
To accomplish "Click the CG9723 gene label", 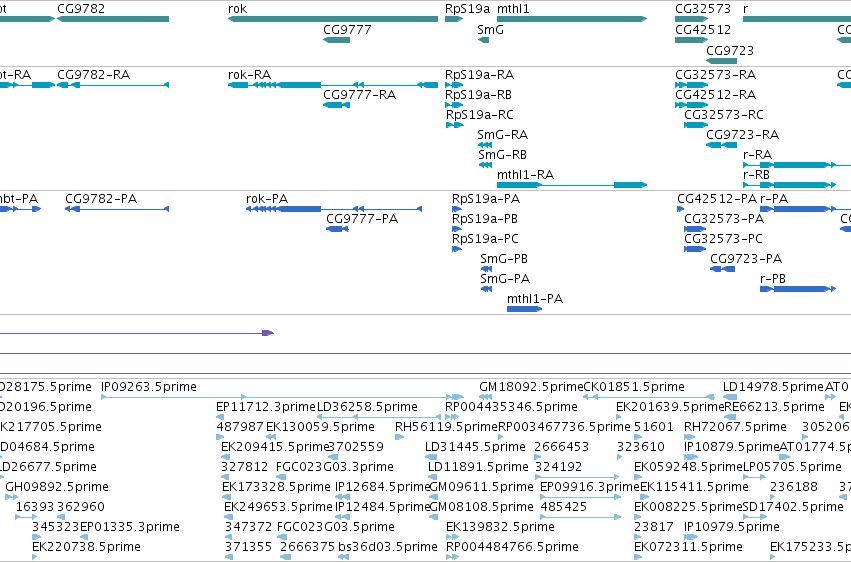I will pos(730,50).
